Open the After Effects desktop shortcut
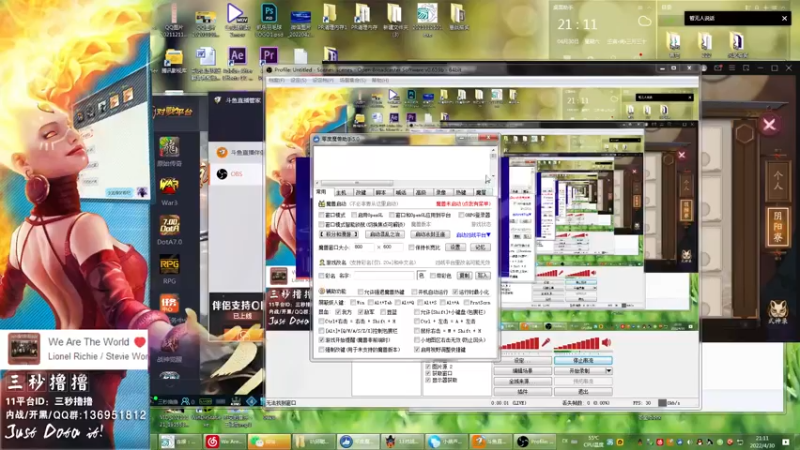 click(x=237, y=56)
